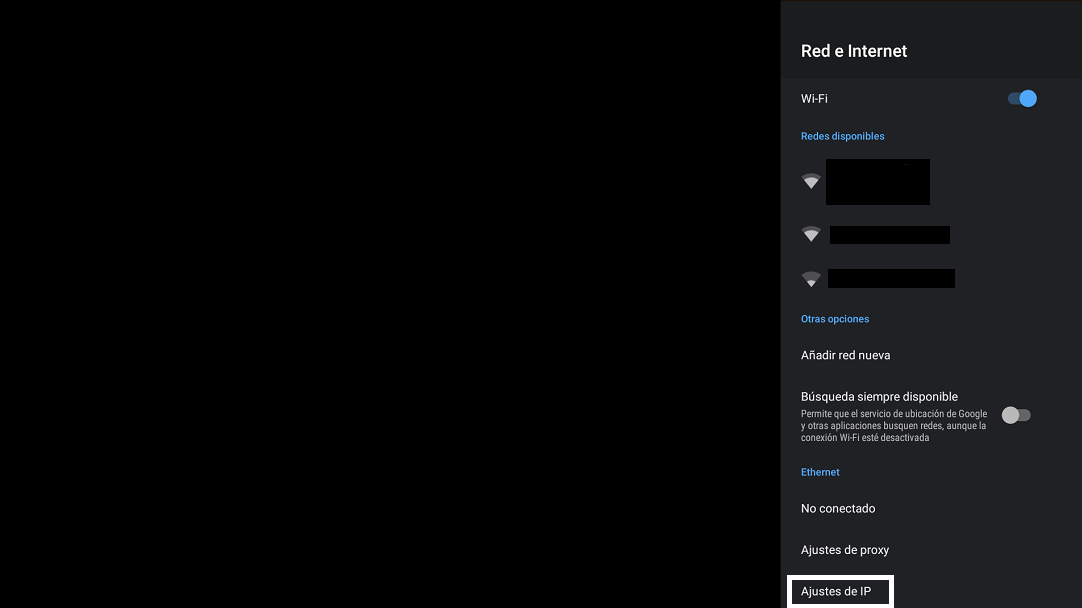The width and height of the screenshot is (1082, 608).
Task: Toggle the Wi-Fi switch off
Action: [1021, 99]
